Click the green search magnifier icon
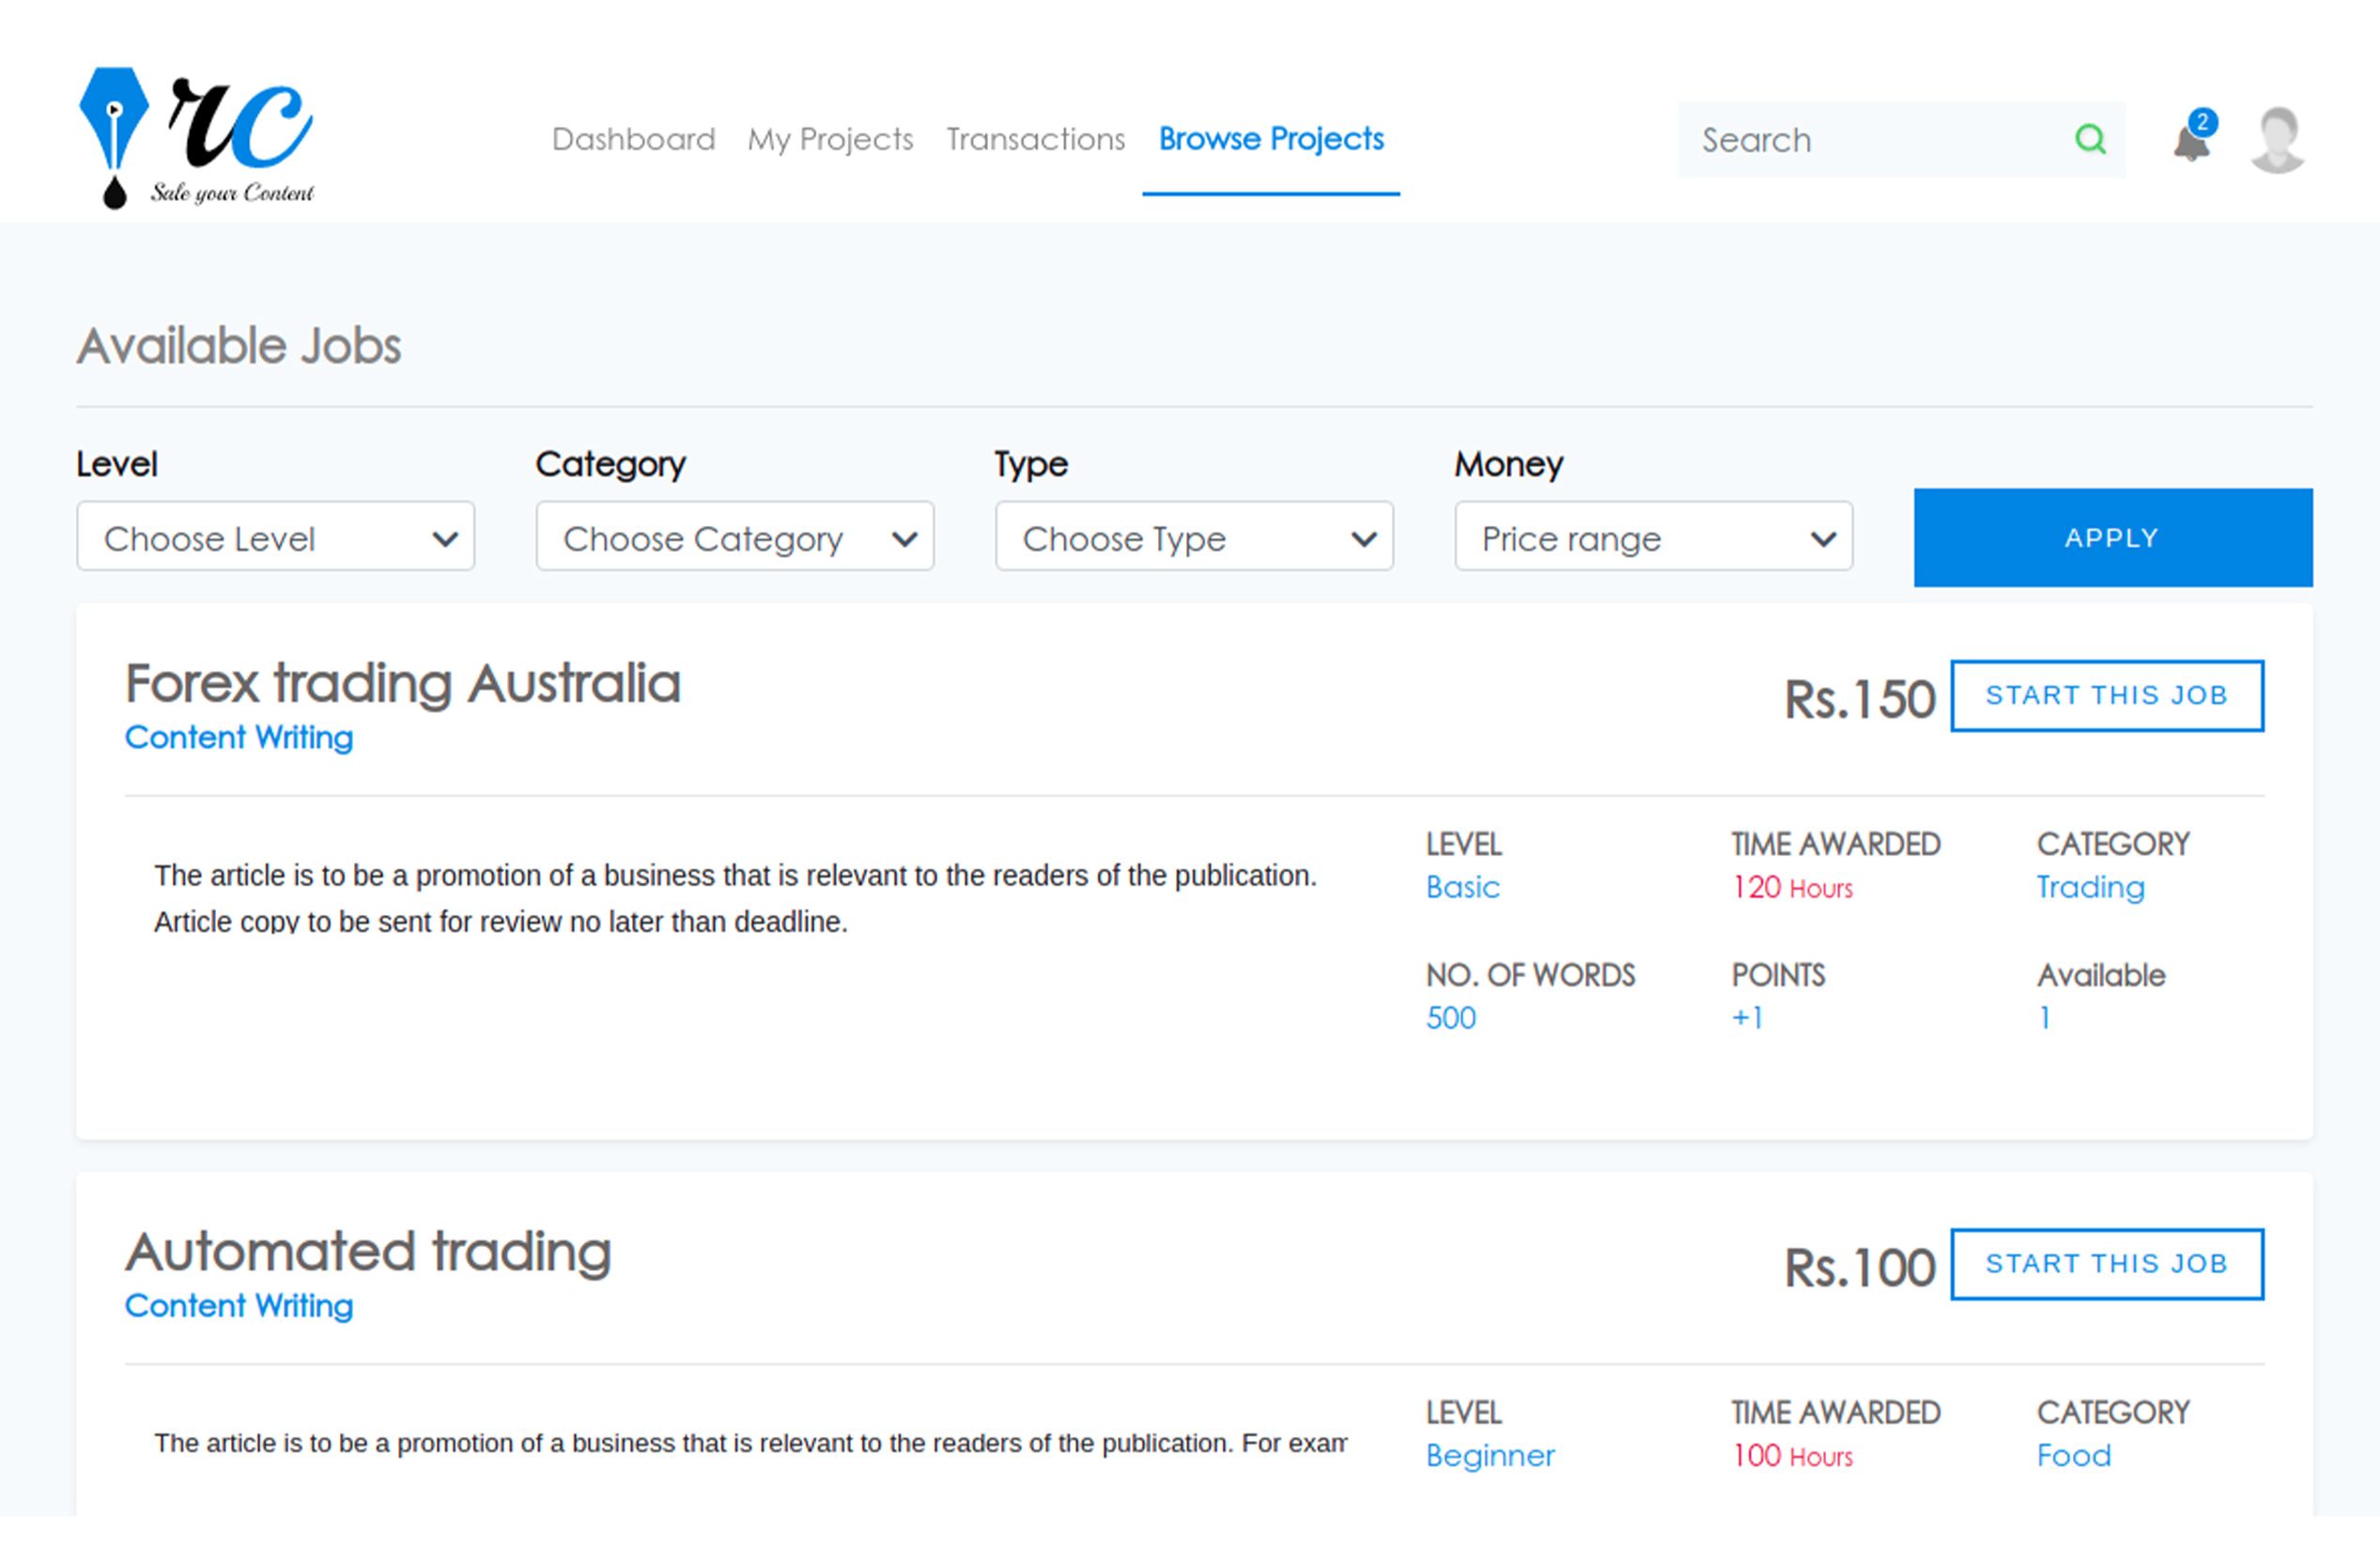The width and height of the screenshot is (2380, 1568). (x=2089, y=139)
